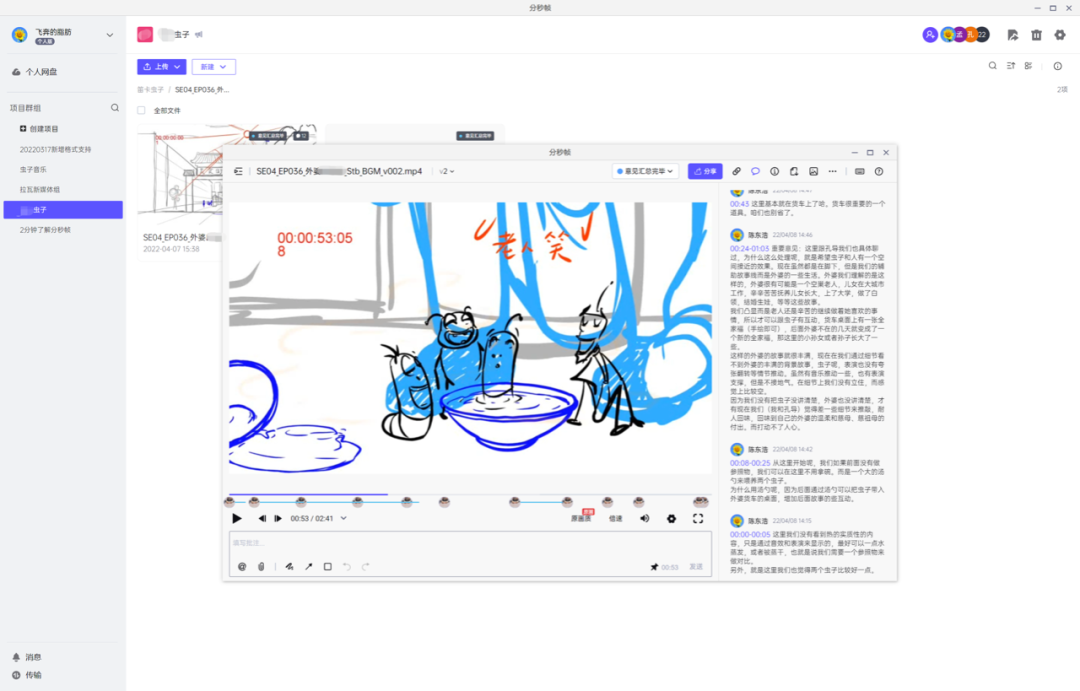Step back one frame
1080x691 pixels.
(262, 518)
